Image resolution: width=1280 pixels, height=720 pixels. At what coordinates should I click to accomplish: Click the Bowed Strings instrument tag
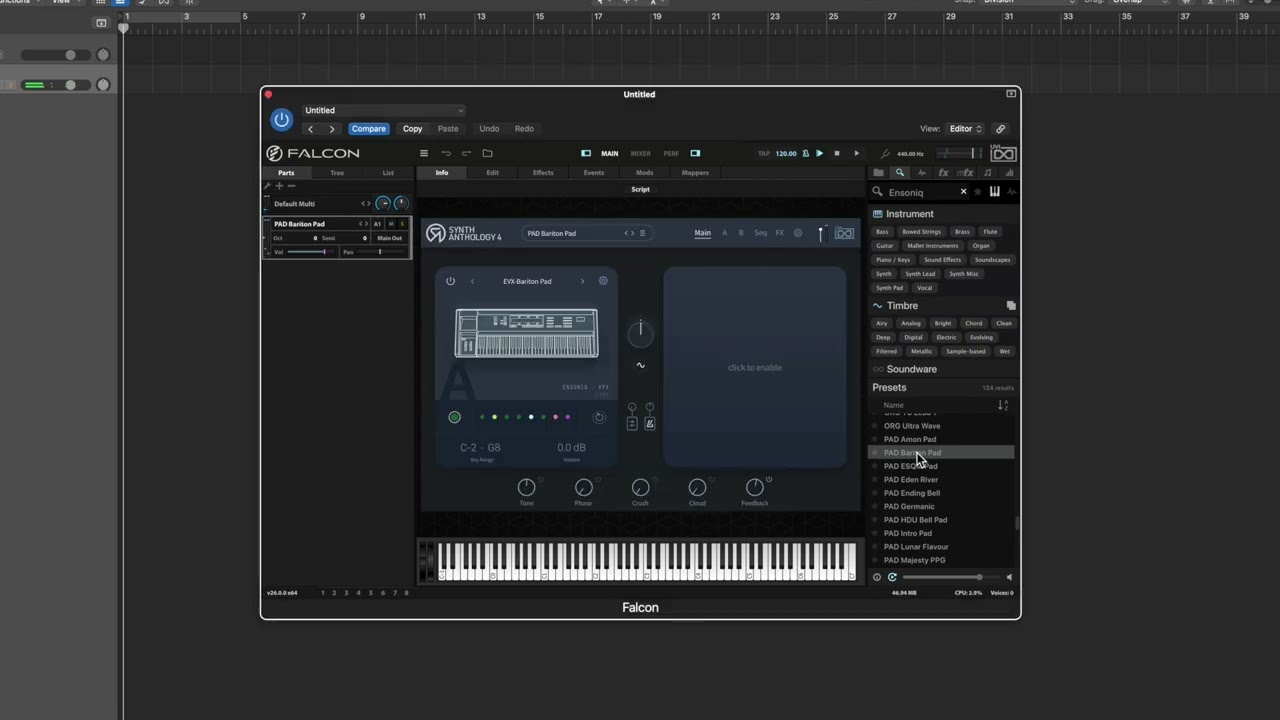tap(921, 232)
